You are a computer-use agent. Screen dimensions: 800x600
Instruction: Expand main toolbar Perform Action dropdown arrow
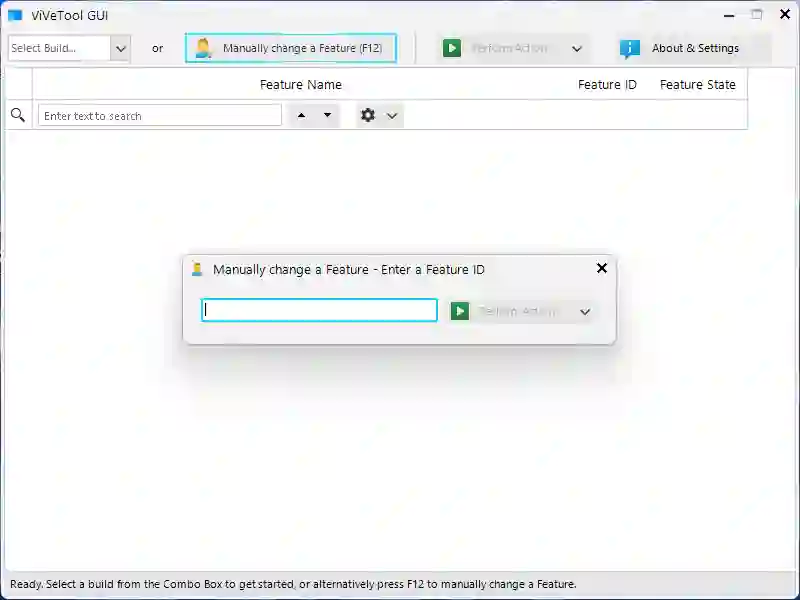(x=577, y=49)
